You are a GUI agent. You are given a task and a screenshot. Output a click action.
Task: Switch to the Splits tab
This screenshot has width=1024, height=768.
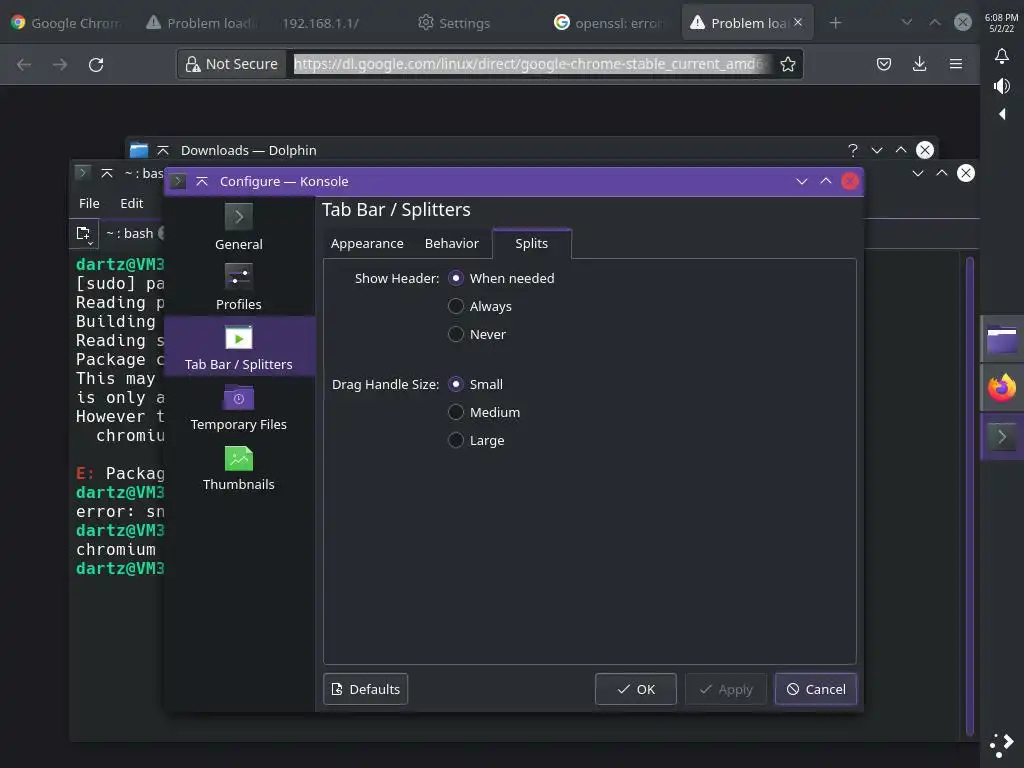point(532,244)
